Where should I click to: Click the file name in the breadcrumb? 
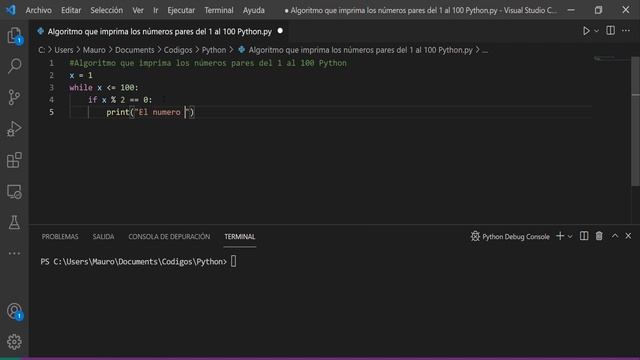[x=360, y=50]
